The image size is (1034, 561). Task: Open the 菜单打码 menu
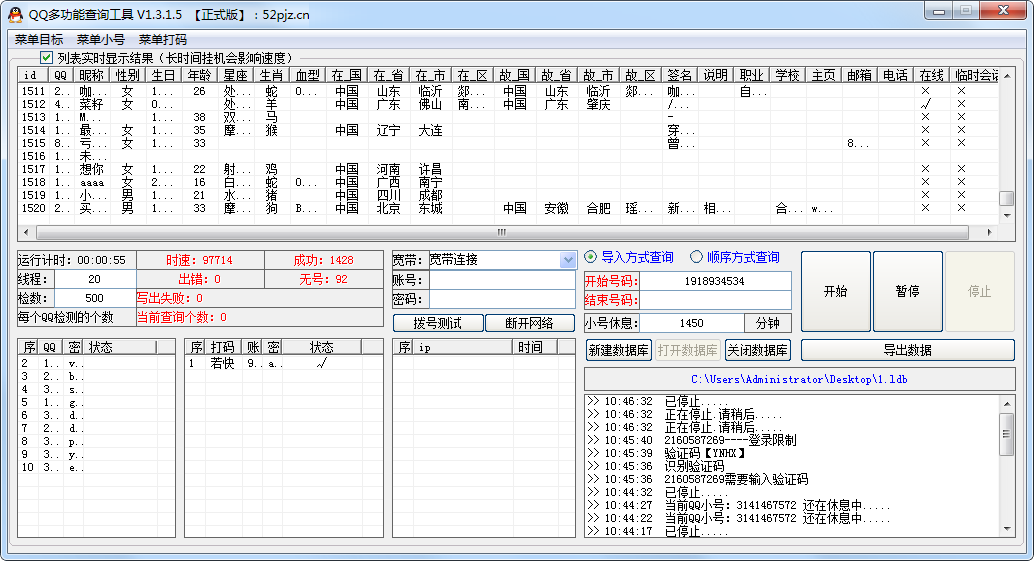[163, 40]
